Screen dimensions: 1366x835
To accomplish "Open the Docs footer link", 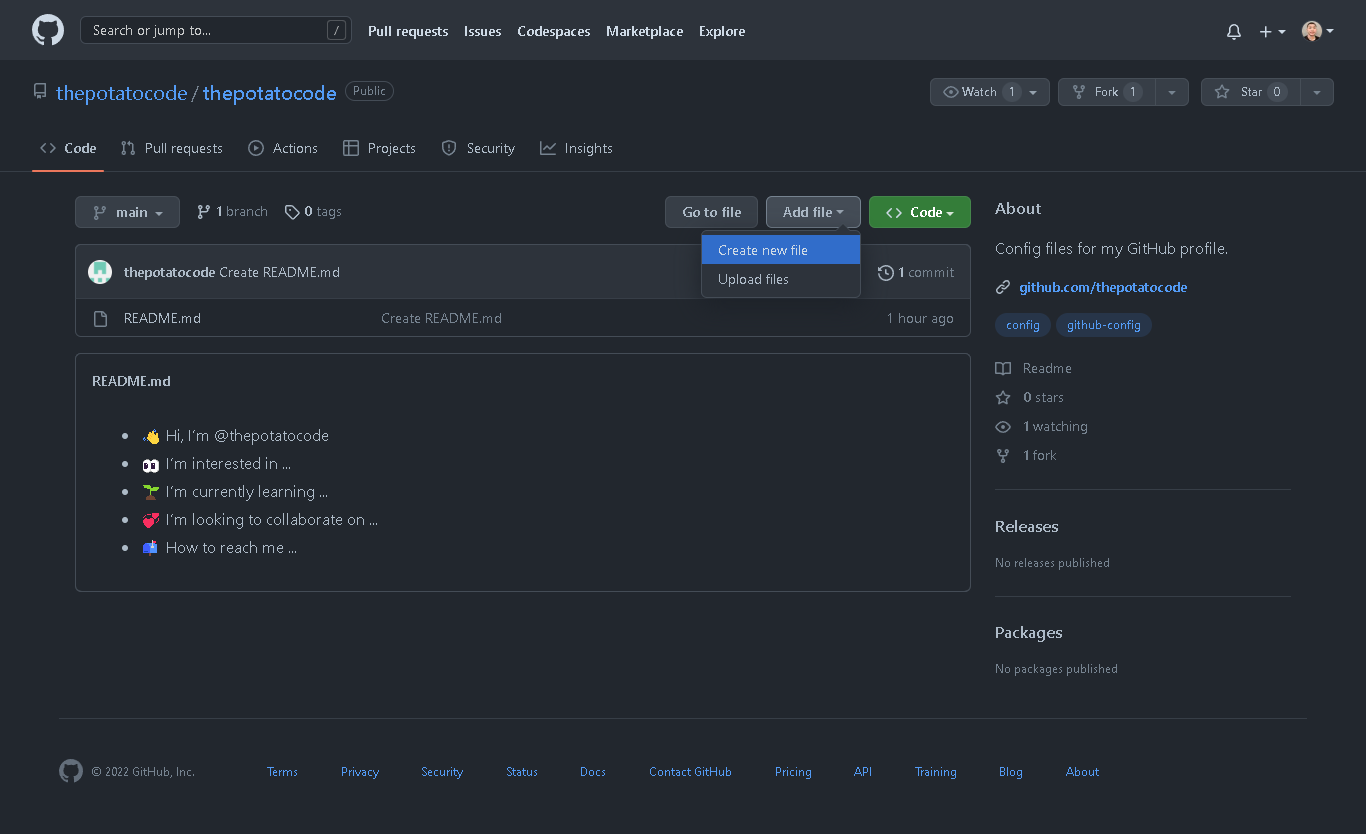I will (593, 772).
